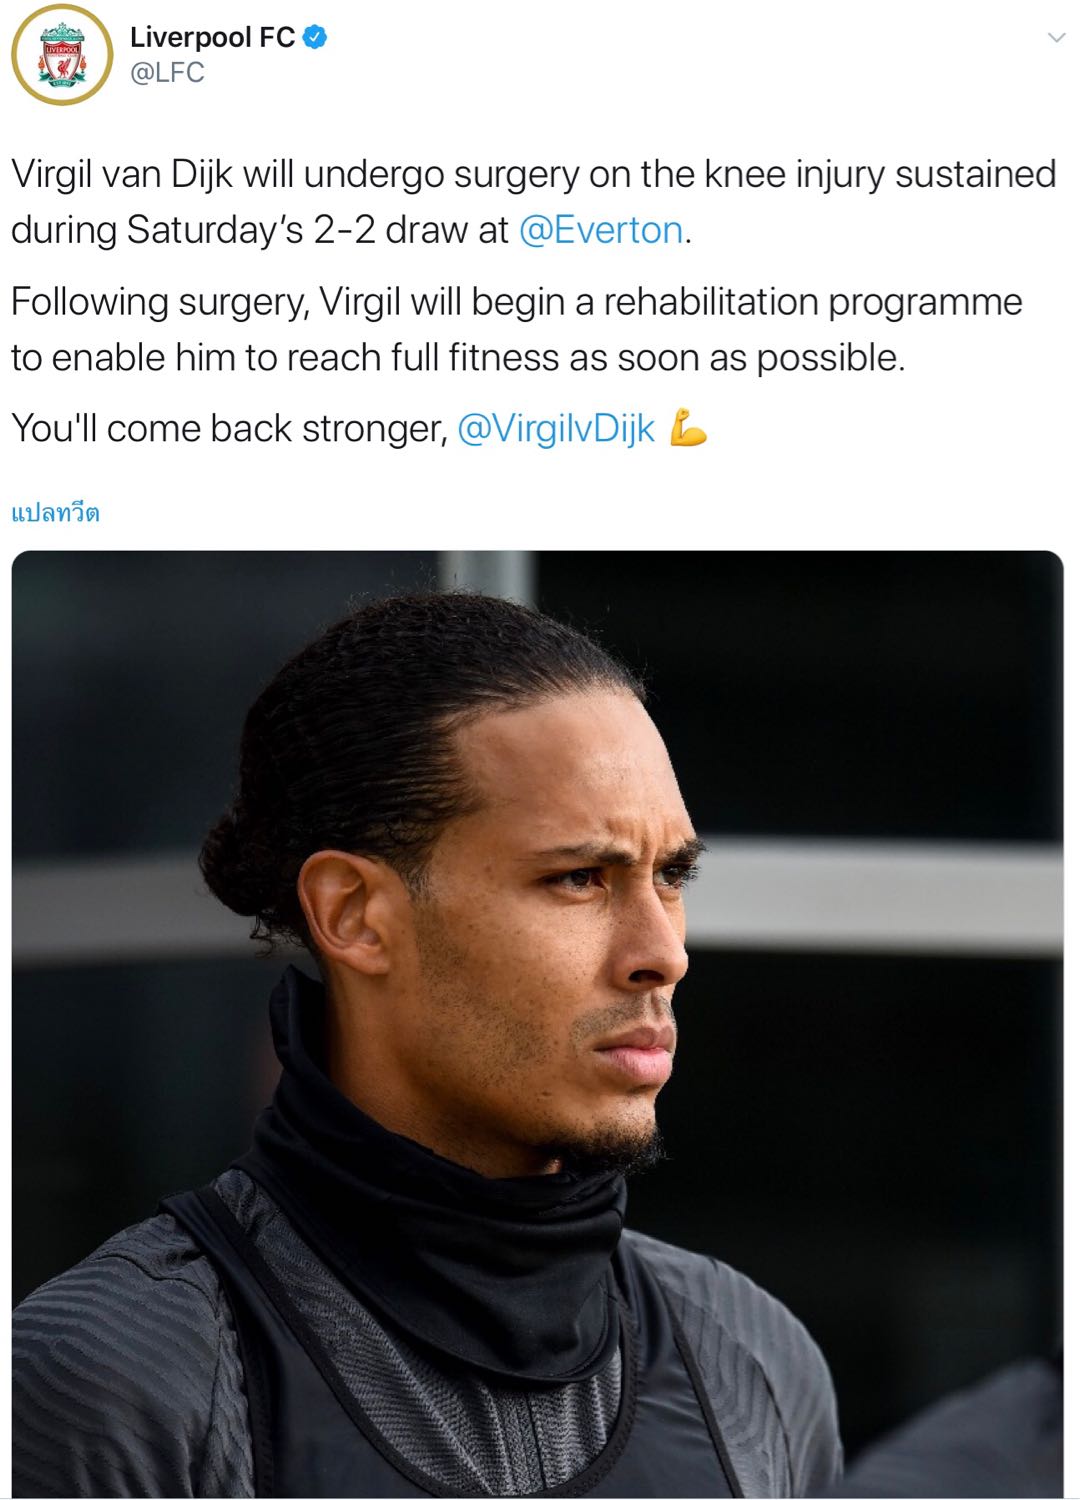
Task: Click the 'Following surgery, Virgil will begin' paragraph
Action: tap(517, 329)
